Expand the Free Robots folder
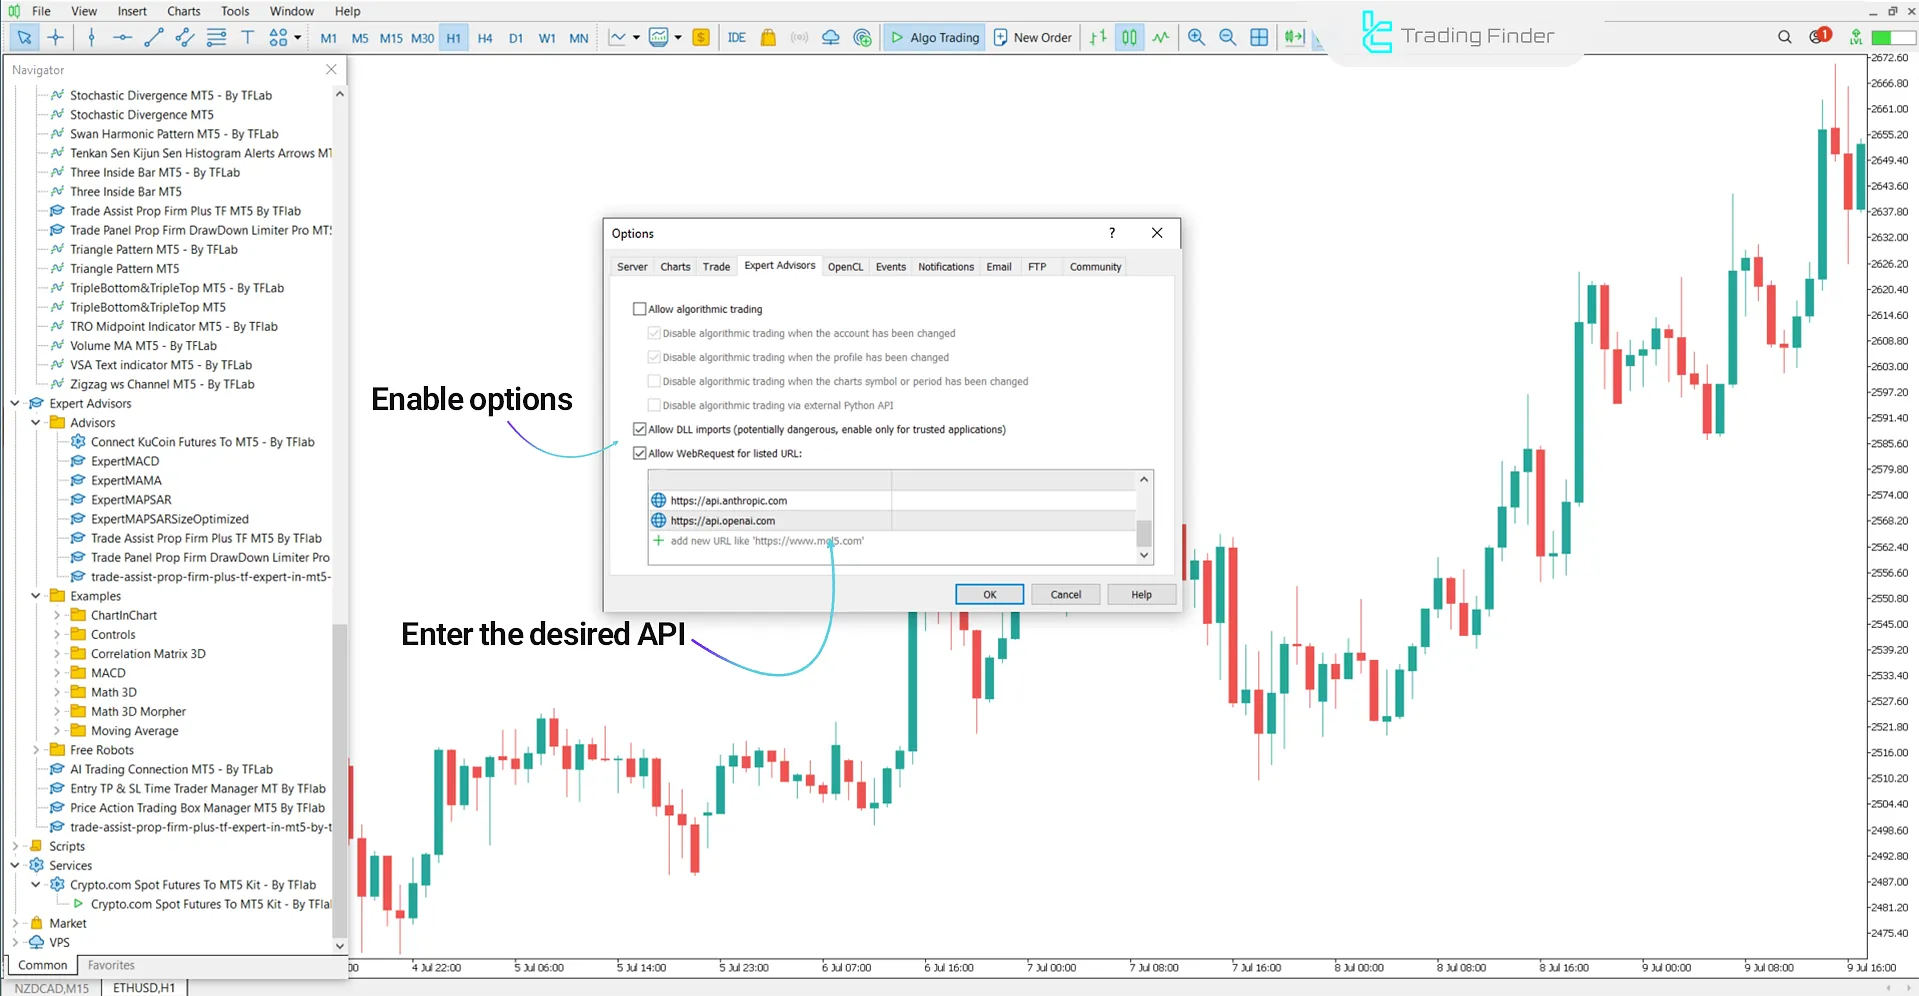The height and width of the screenshot is (996, 1919). click(x=36, y=750)
